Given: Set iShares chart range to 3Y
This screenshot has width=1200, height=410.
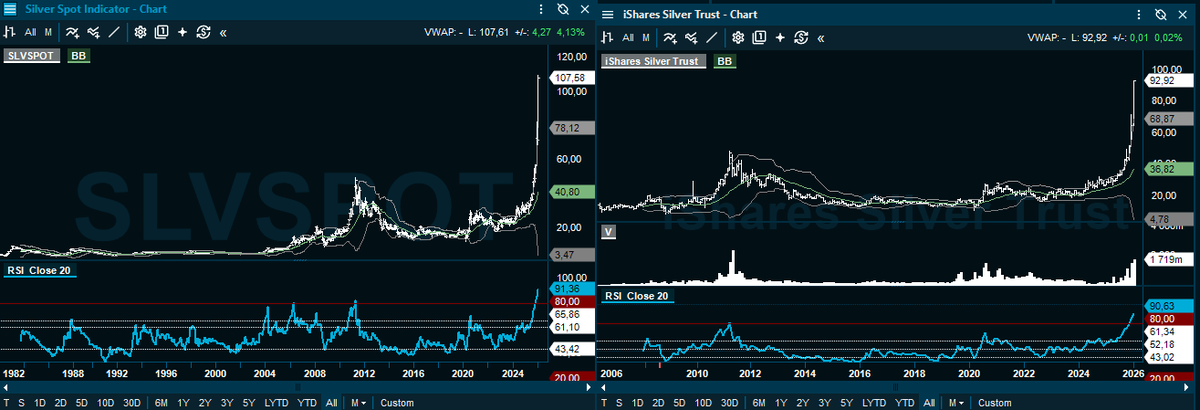Looking at the screenshot, I should (827, 402).
